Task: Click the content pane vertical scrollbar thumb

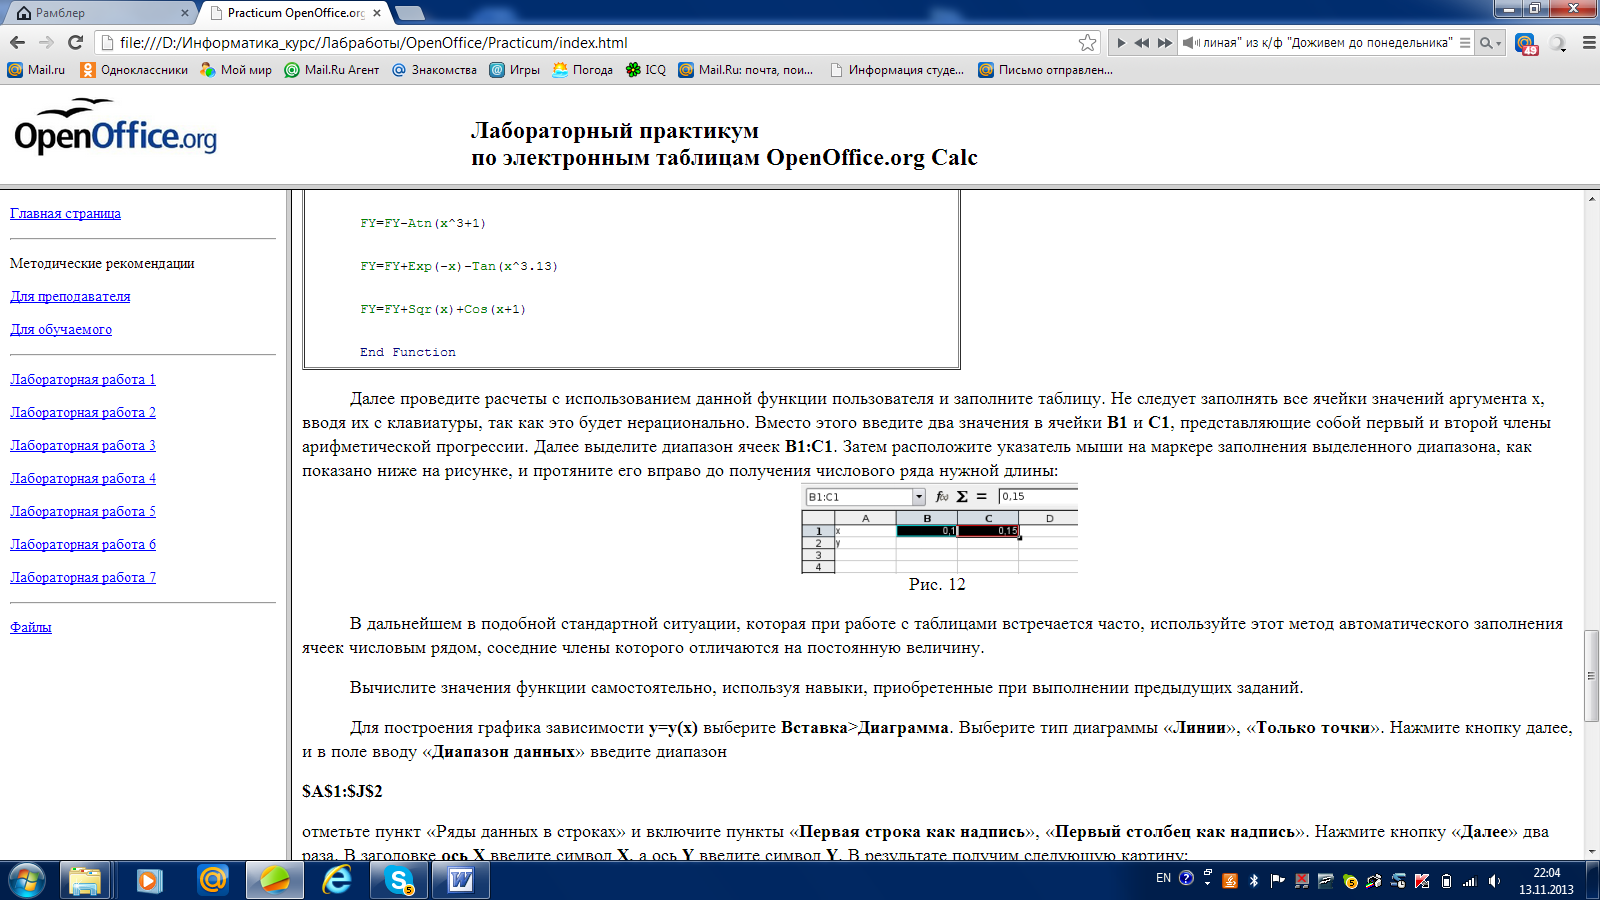Action: point(1591,676)
